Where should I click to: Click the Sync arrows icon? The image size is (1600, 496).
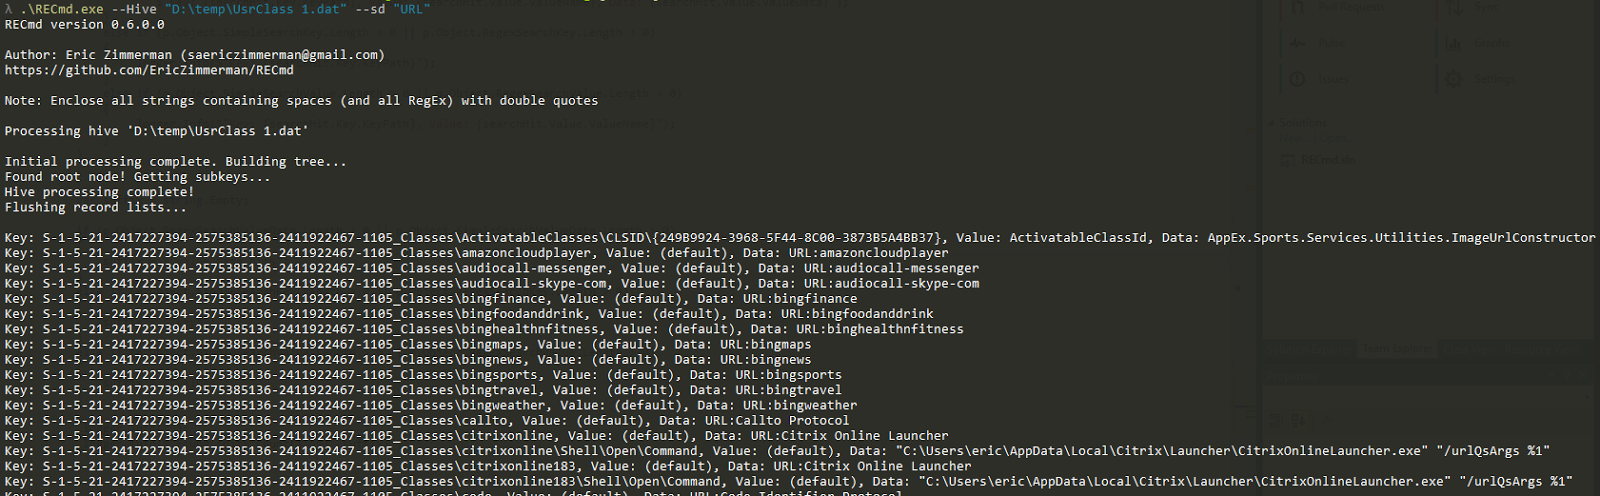1454,8
